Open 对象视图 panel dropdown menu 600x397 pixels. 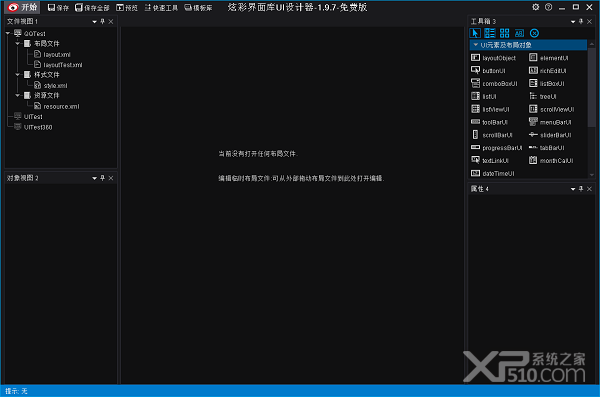tap(95, 178)
